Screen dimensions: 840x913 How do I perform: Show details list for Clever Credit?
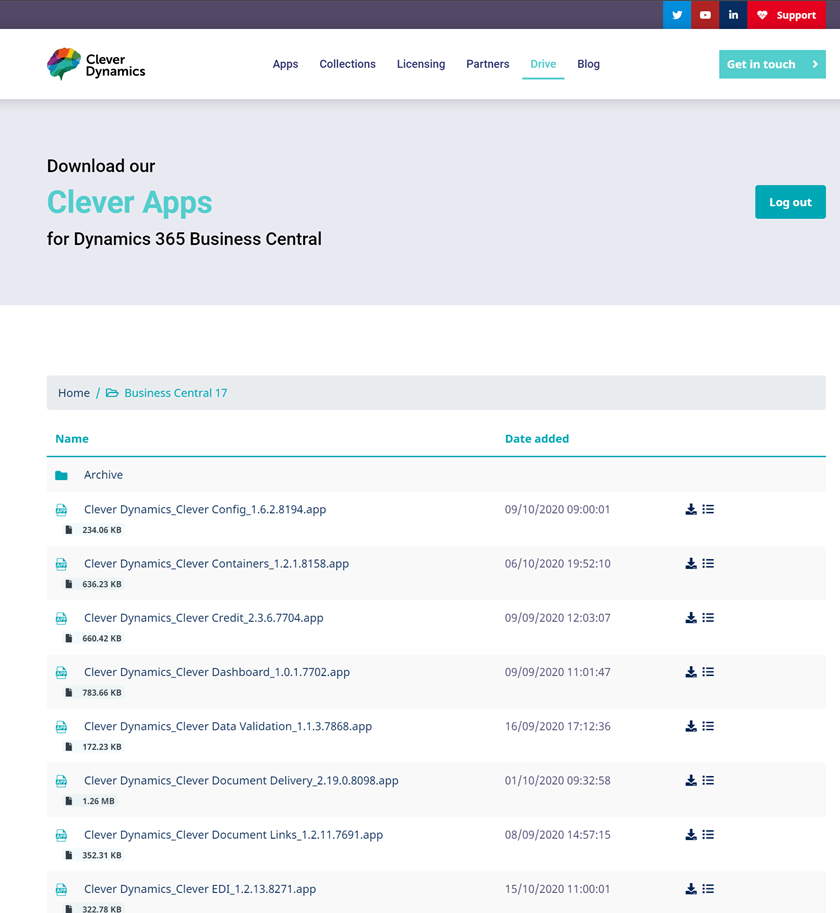[x=708, y=618]
